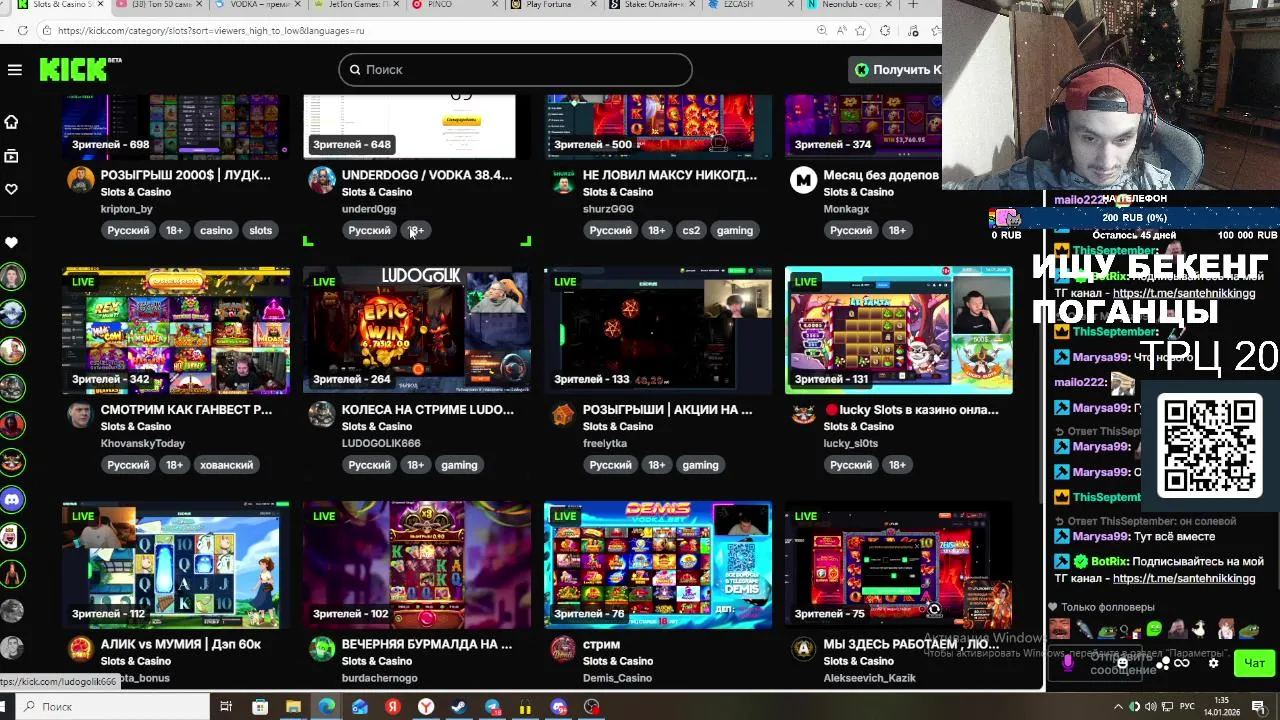Open the Demis stream thumbnail with 76 viewers
Image resolution: width=1280 pixels, height=720 pixels.
(658, 565)
